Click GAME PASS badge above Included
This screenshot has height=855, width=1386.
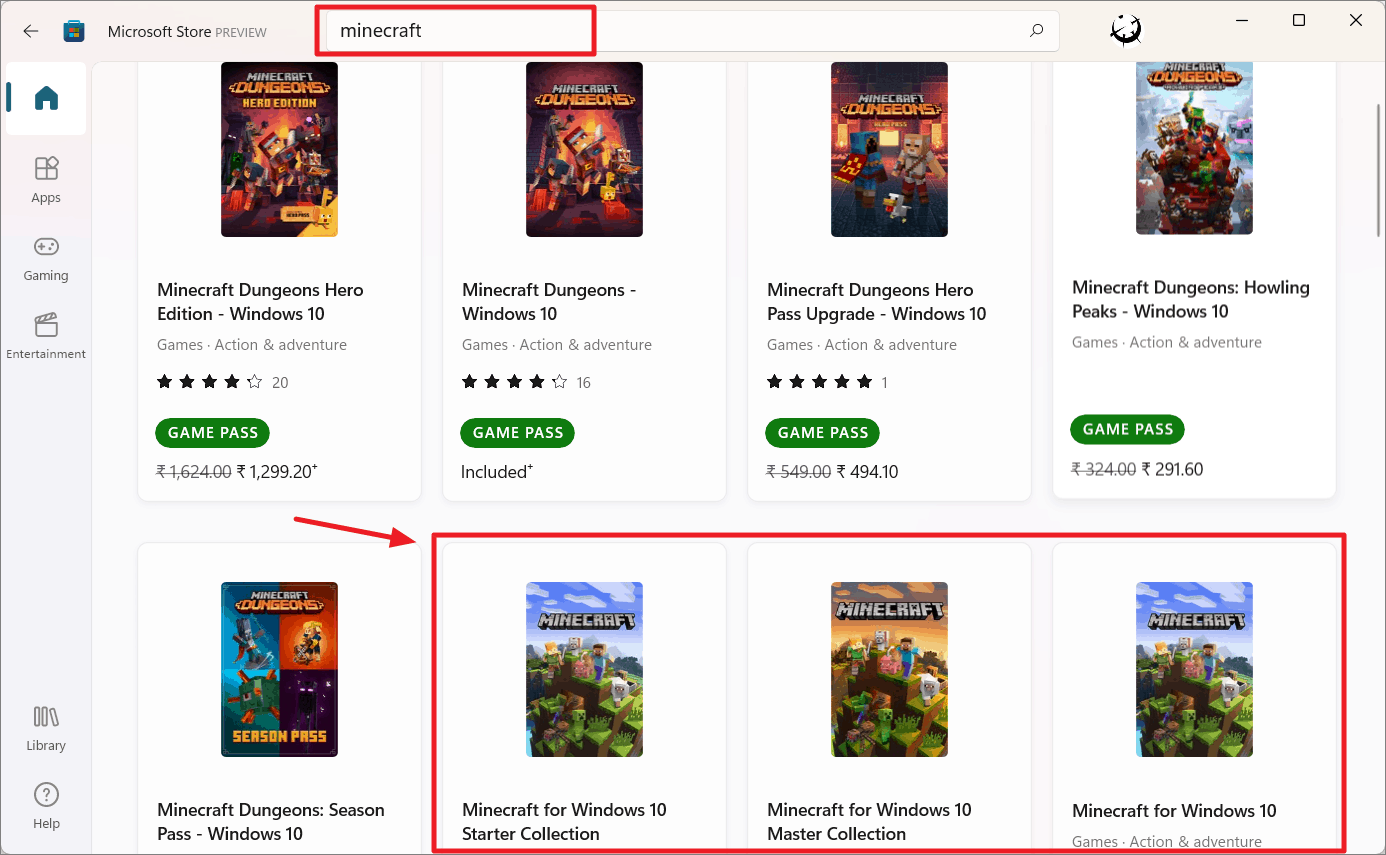[518, 433]
